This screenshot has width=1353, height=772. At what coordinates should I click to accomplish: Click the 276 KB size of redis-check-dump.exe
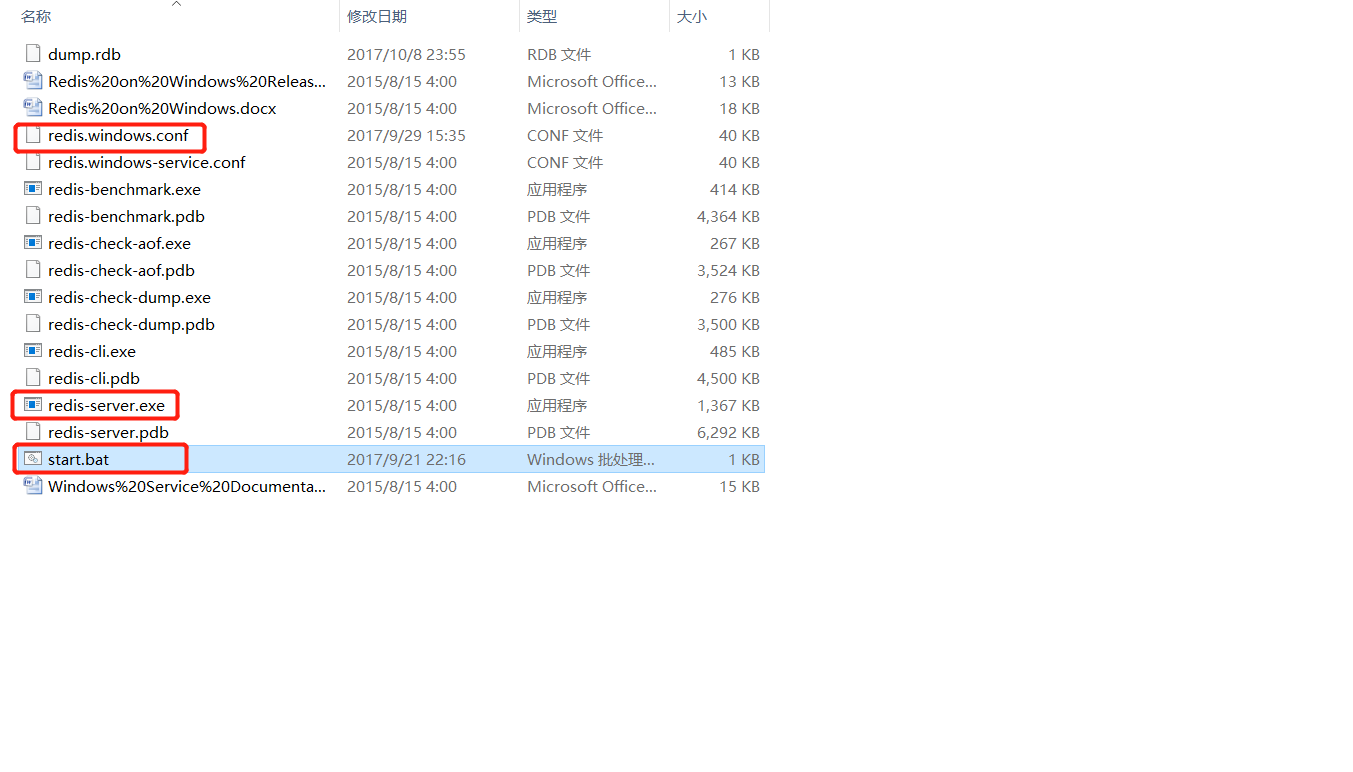[x=735, y=297]
